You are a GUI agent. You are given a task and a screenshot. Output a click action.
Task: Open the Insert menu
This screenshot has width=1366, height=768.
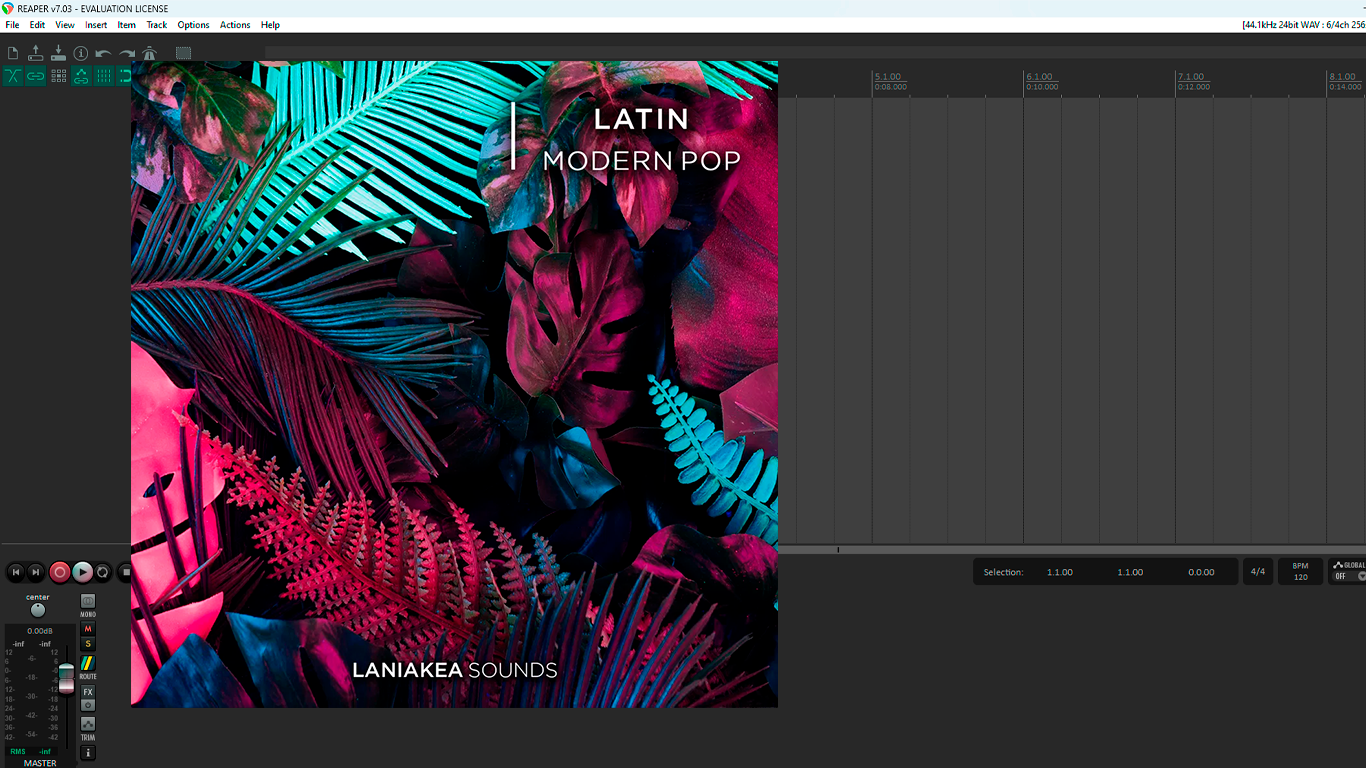click(96, 25)
